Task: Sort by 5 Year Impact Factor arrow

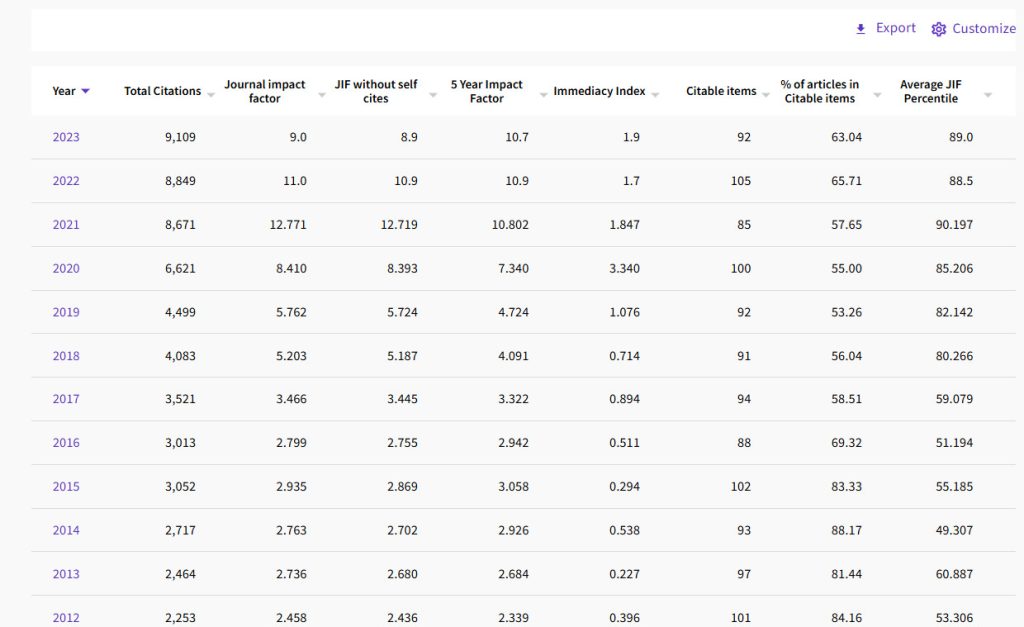Action: (x=543, y=95)
